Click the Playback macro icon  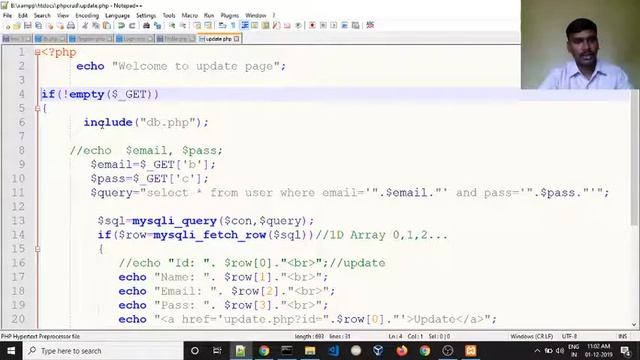coord(333,26)
